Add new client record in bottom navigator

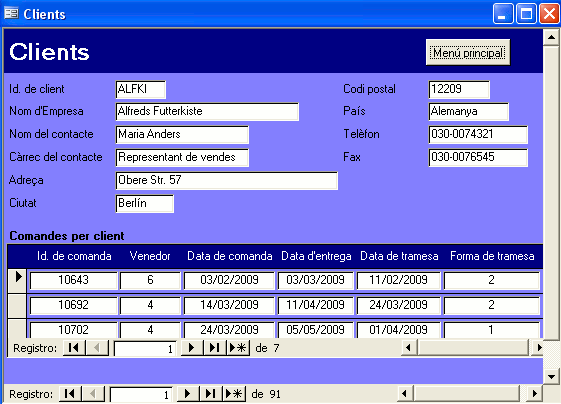pos(234,394)
